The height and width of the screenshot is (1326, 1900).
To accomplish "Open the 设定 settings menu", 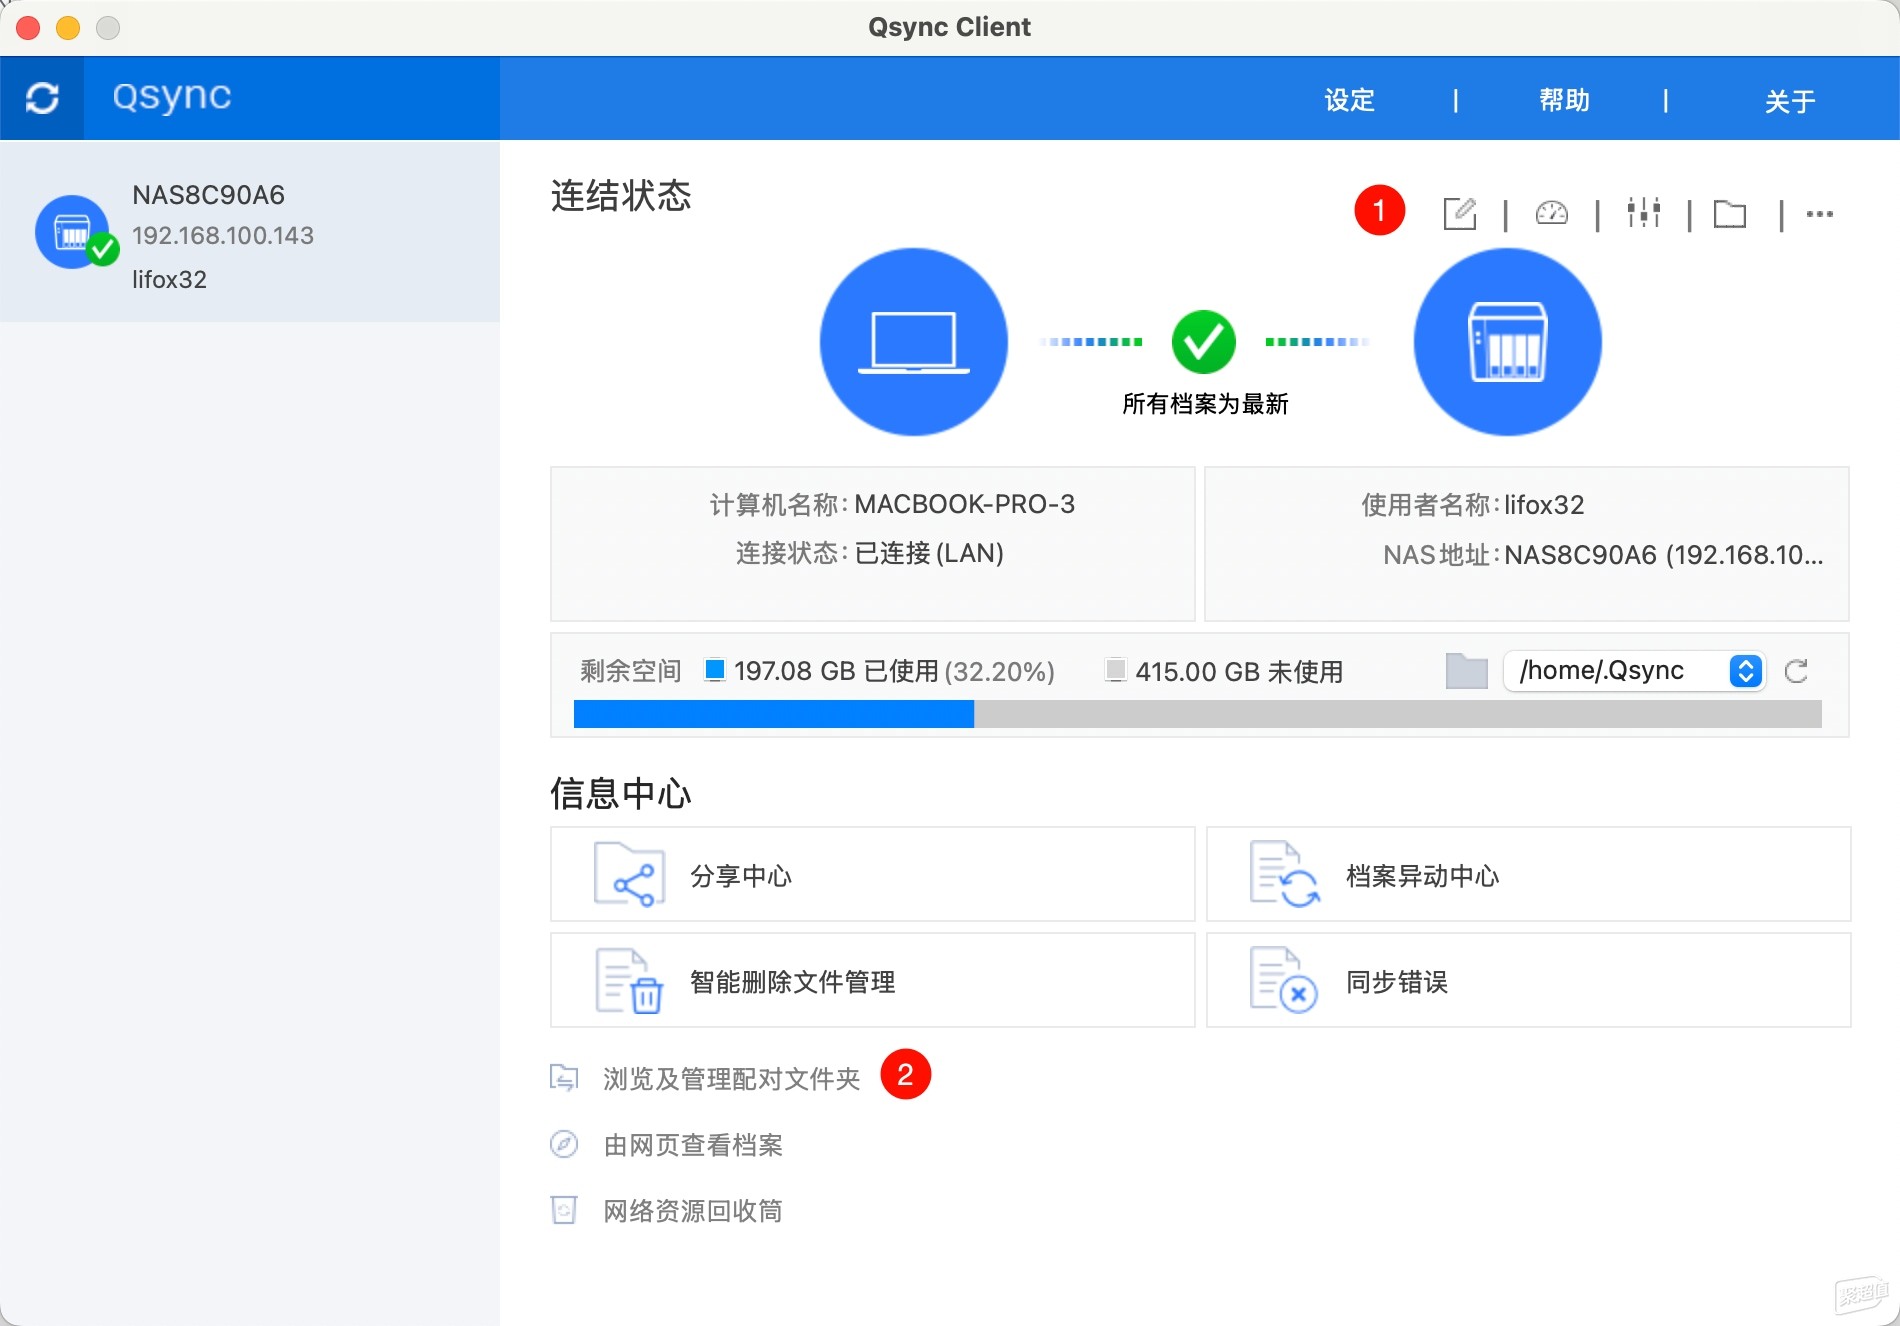I will click(x=1349, y=100).
